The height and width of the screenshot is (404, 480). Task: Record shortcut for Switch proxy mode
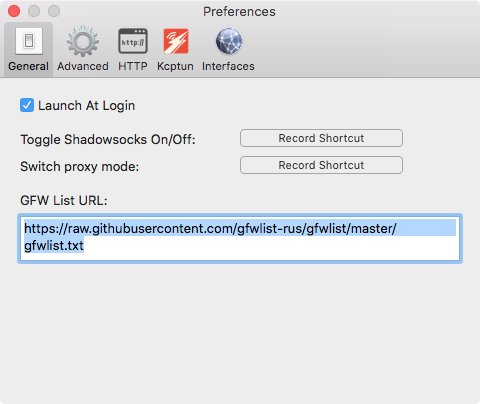321,165
